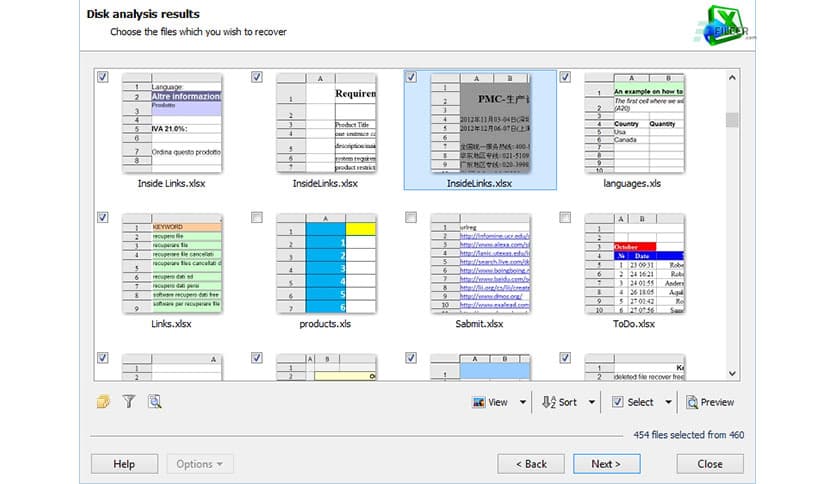
Task: Click the scrollbar up arrow
Action: [x=732, y=78]
